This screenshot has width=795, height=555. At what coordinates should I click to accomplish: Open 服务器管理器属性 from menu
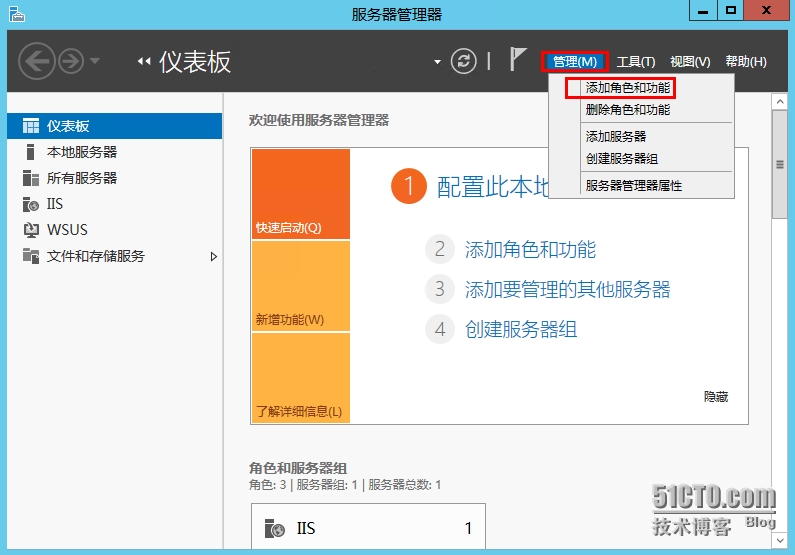(634, 186)
